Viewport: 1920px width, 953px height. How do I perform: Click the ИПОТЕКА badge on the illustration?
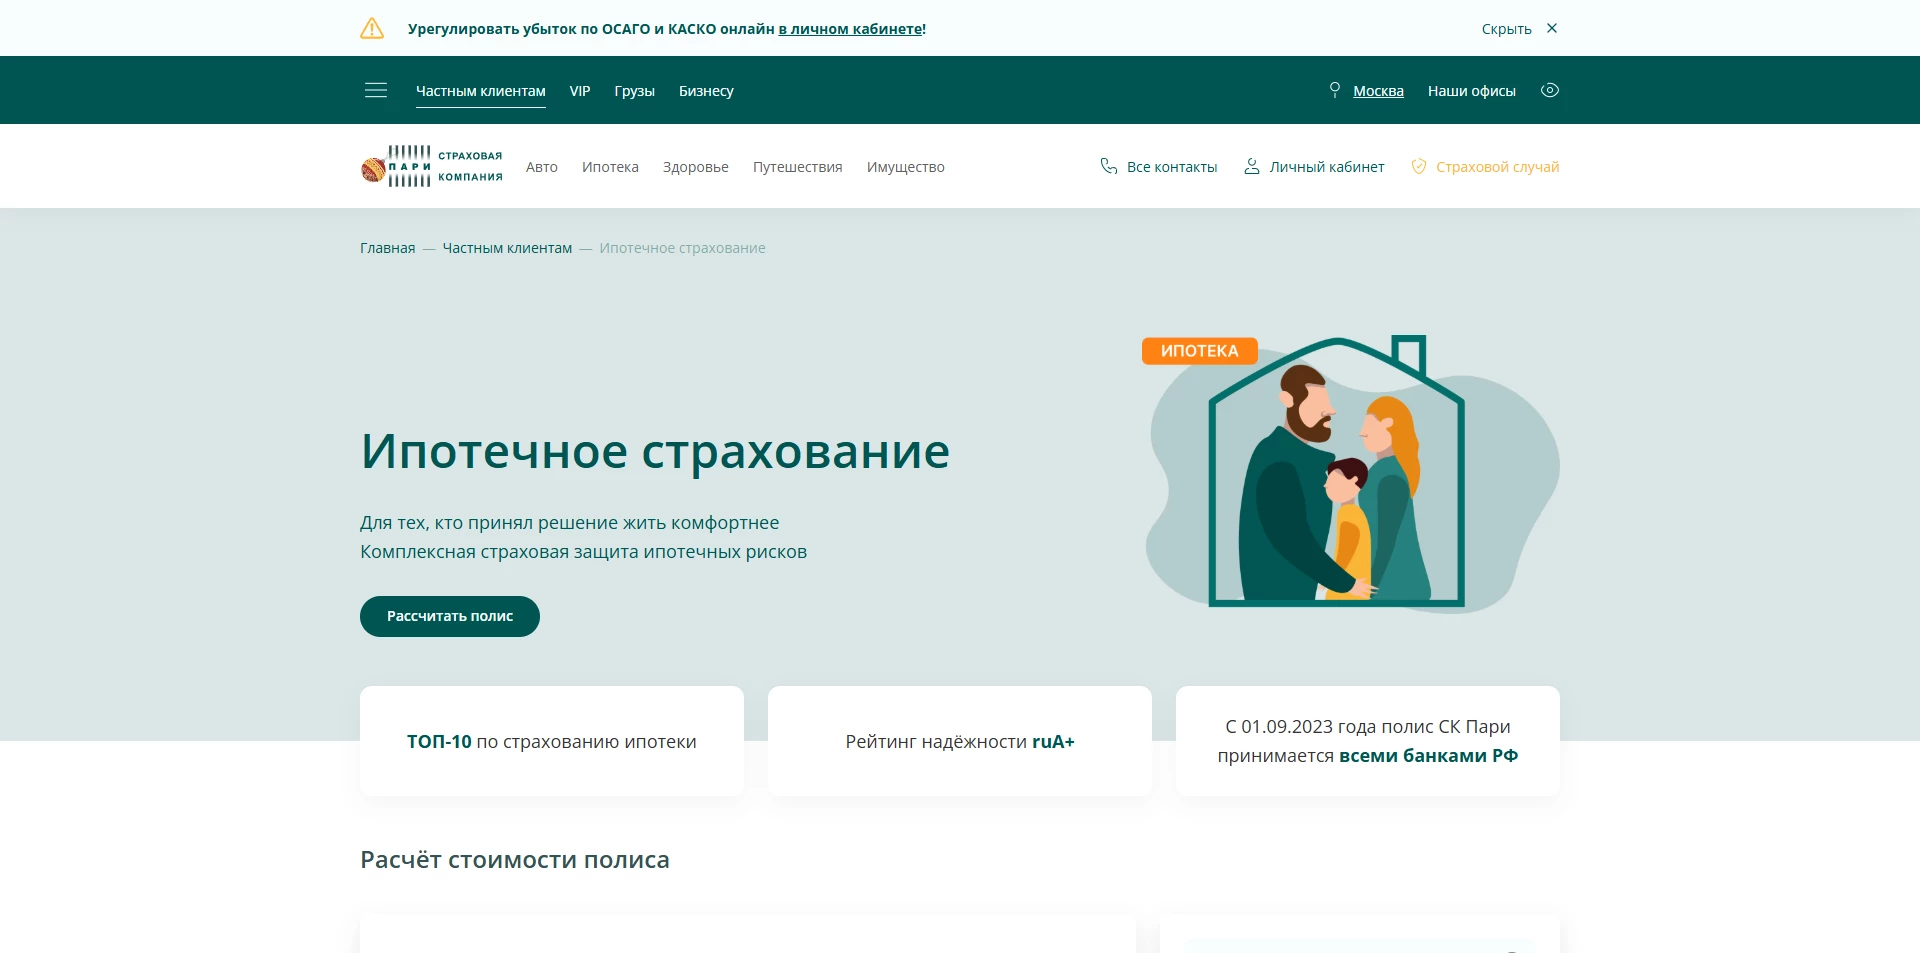pyautogui.click(x=1199, y=350)
